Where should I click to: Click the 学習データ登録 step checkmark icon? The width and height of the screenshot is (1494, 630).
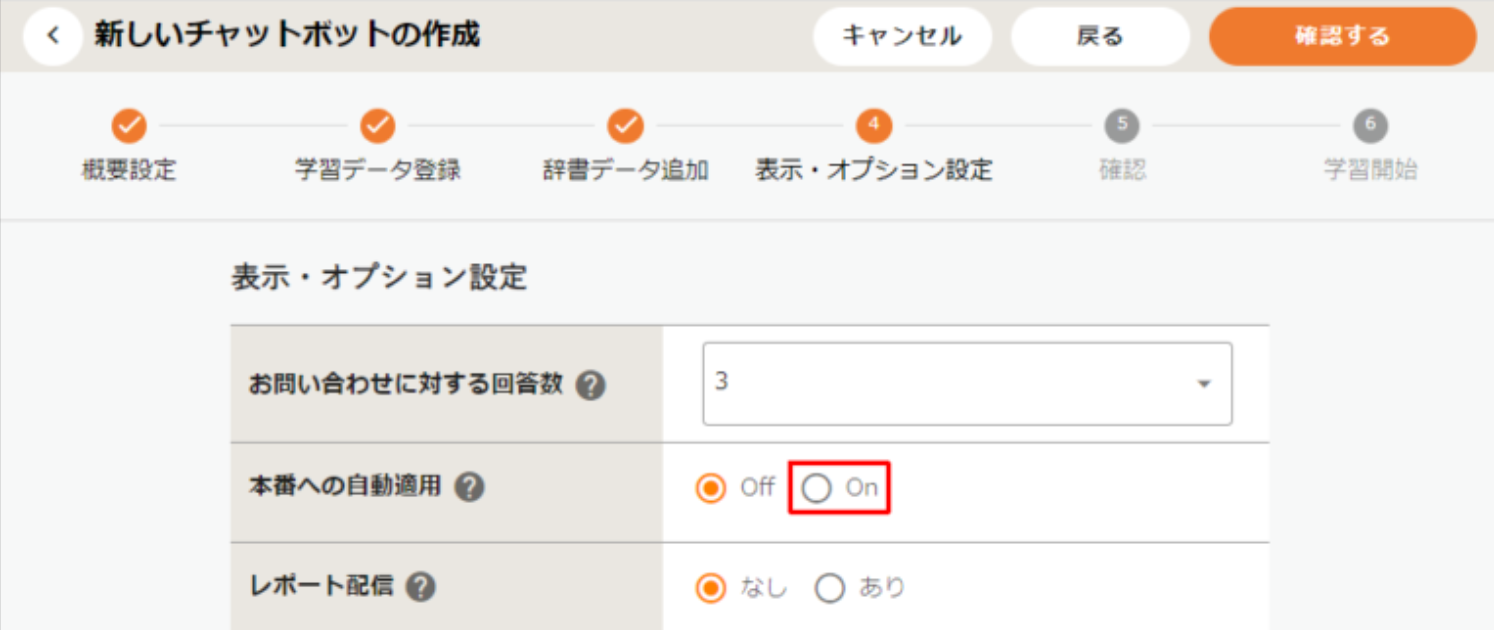click(378, 126)
